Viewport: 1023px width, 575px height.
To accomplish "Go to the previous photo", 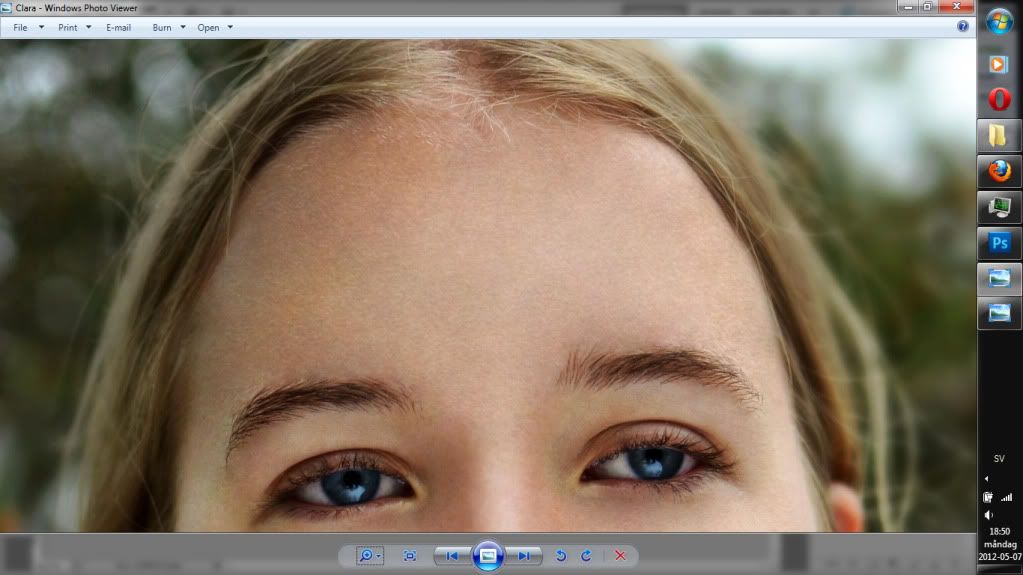I will tap(452, 555).
